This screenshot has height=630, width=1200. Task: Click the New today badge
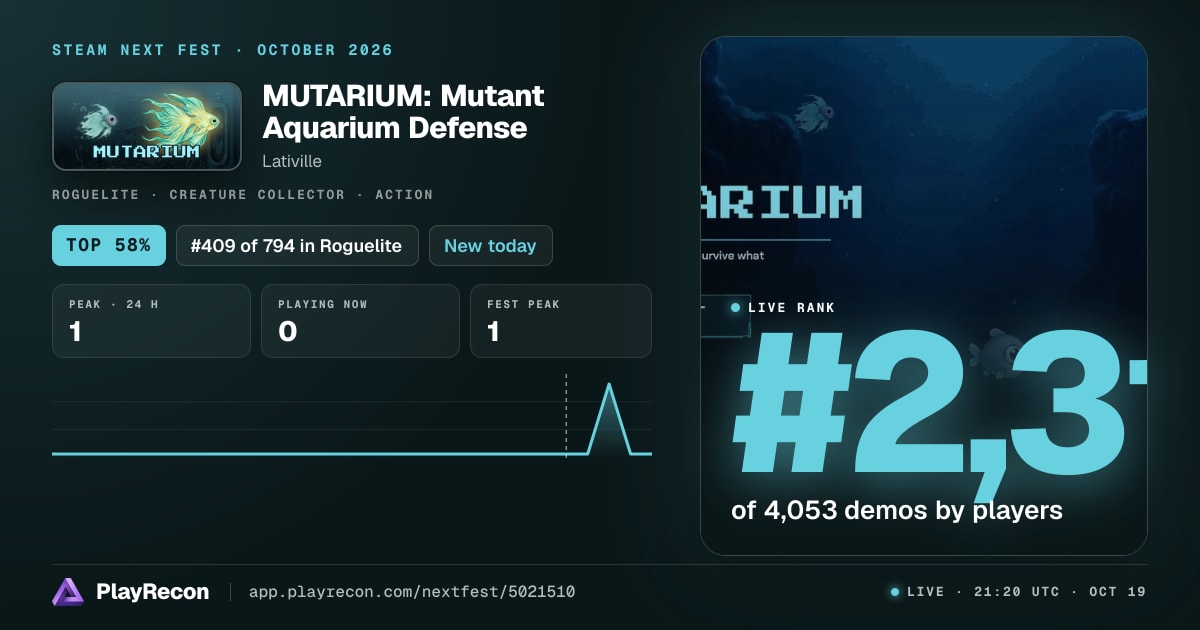click(490, 245)
